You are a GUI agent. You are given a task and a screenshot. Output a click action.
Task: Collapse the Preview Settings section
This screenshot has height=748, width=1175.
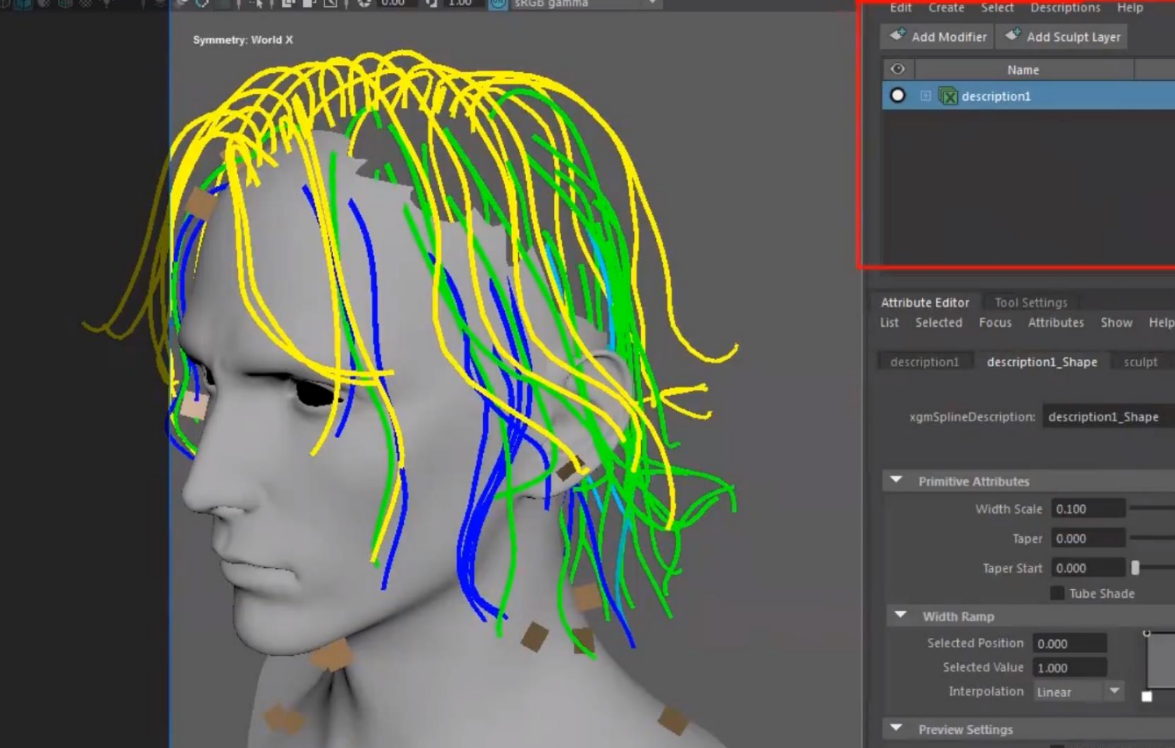point(896,729)
